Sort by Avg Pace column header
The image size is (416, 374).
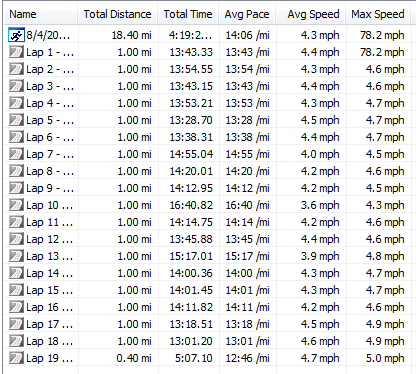[x=247, y=14]
